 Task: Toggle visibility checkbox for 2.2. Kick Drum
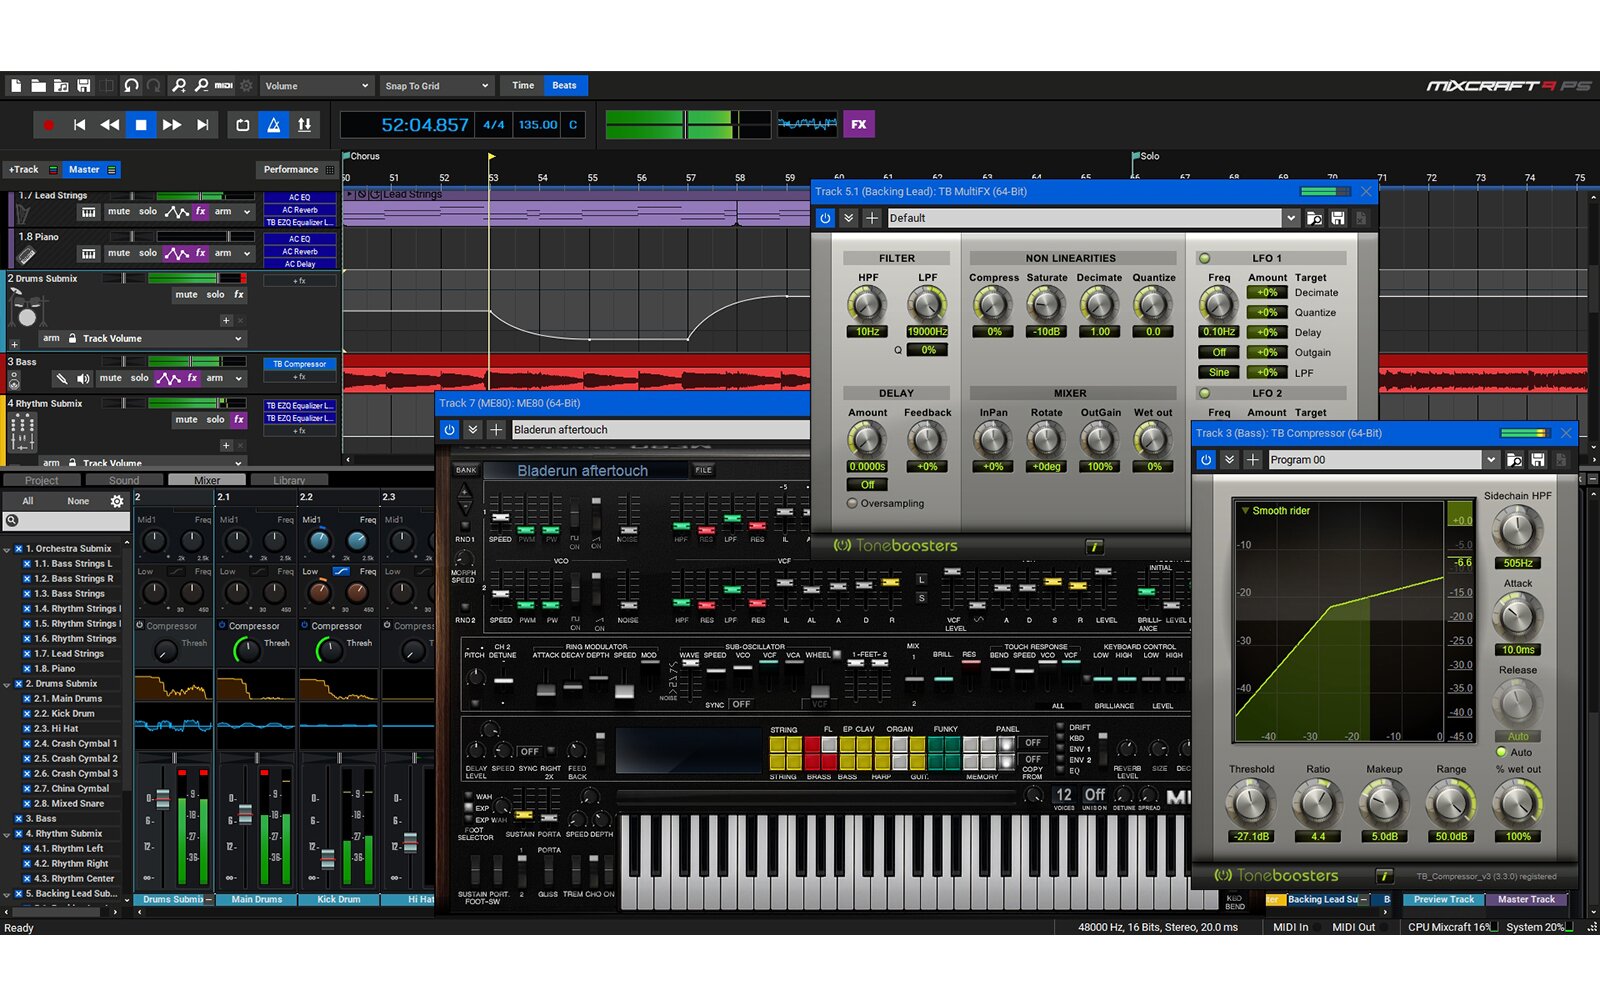(27, 714)
